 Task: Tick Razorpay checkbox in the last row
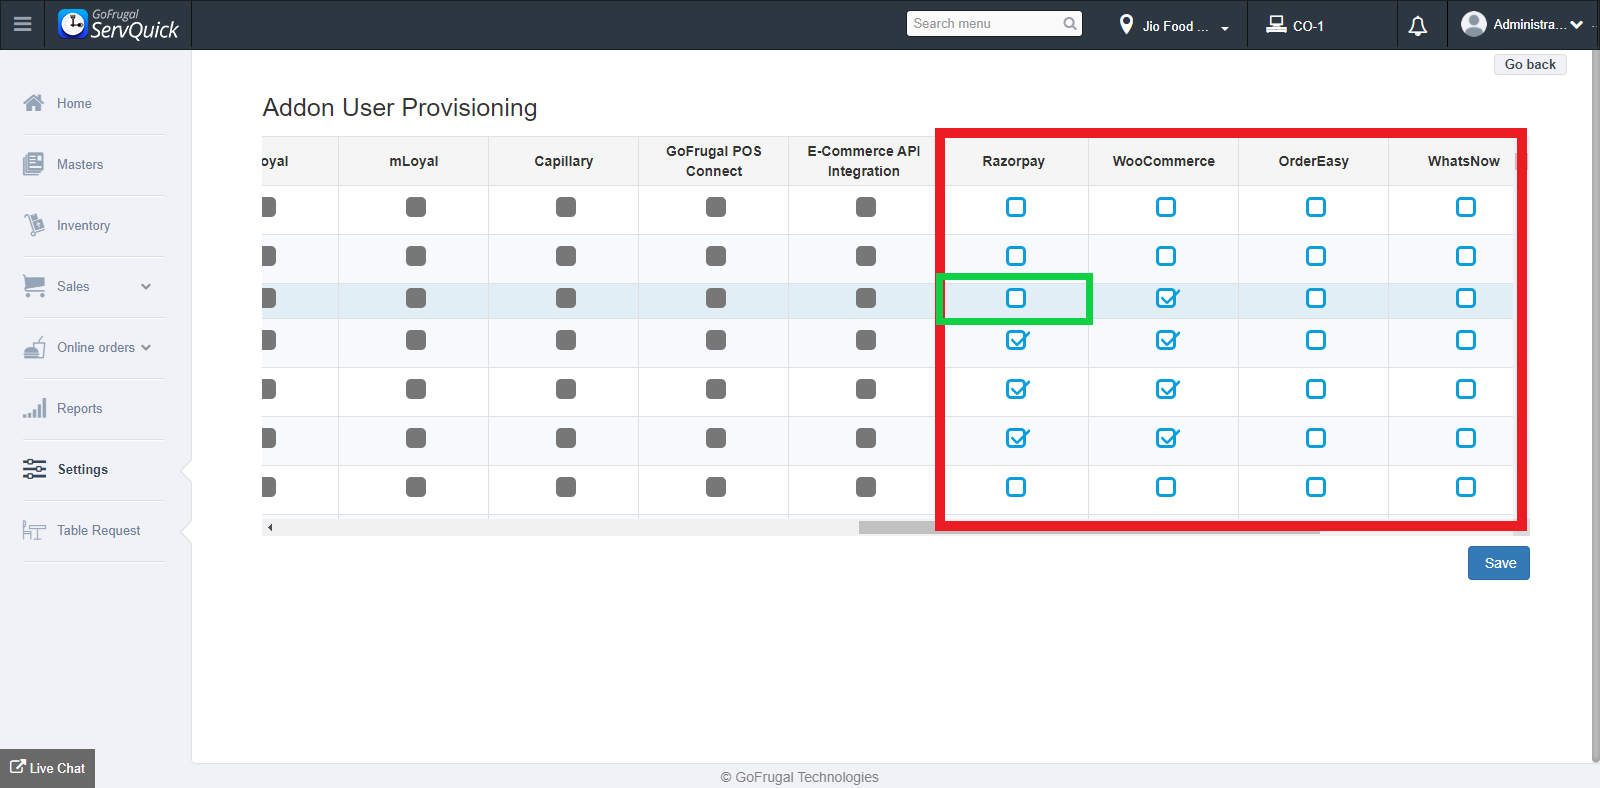[1016, 487]
